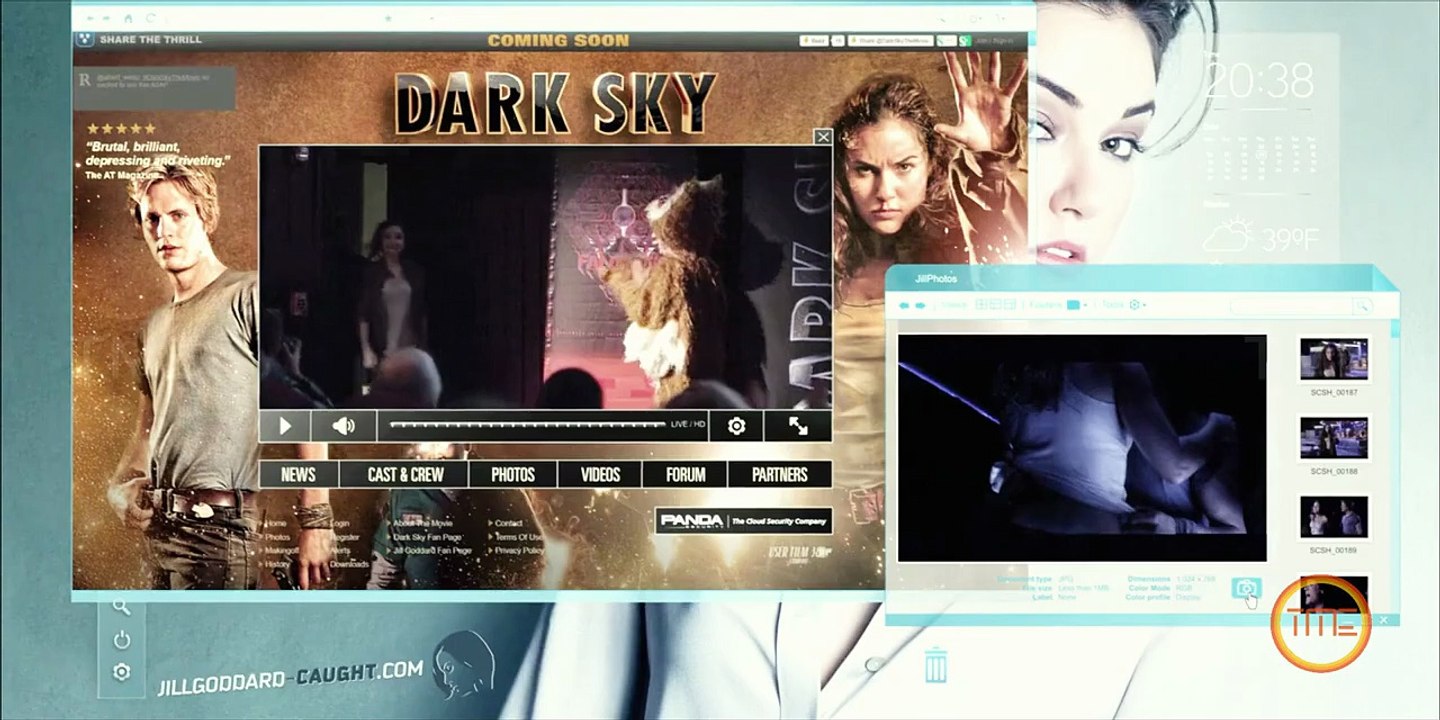Click the Register footer link
Screen dimensions: 1440x720
pos(344,537)
